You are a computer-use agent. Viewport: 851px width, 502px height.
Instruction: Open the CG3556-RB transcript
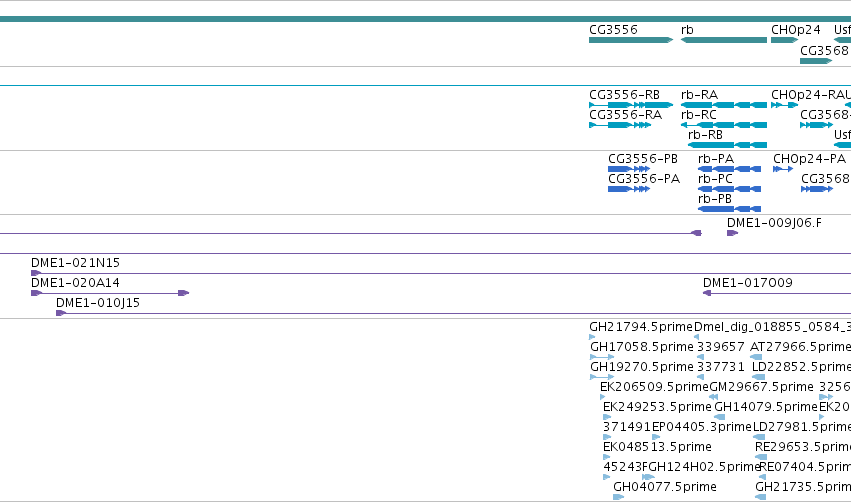click(x=631, y=105)
